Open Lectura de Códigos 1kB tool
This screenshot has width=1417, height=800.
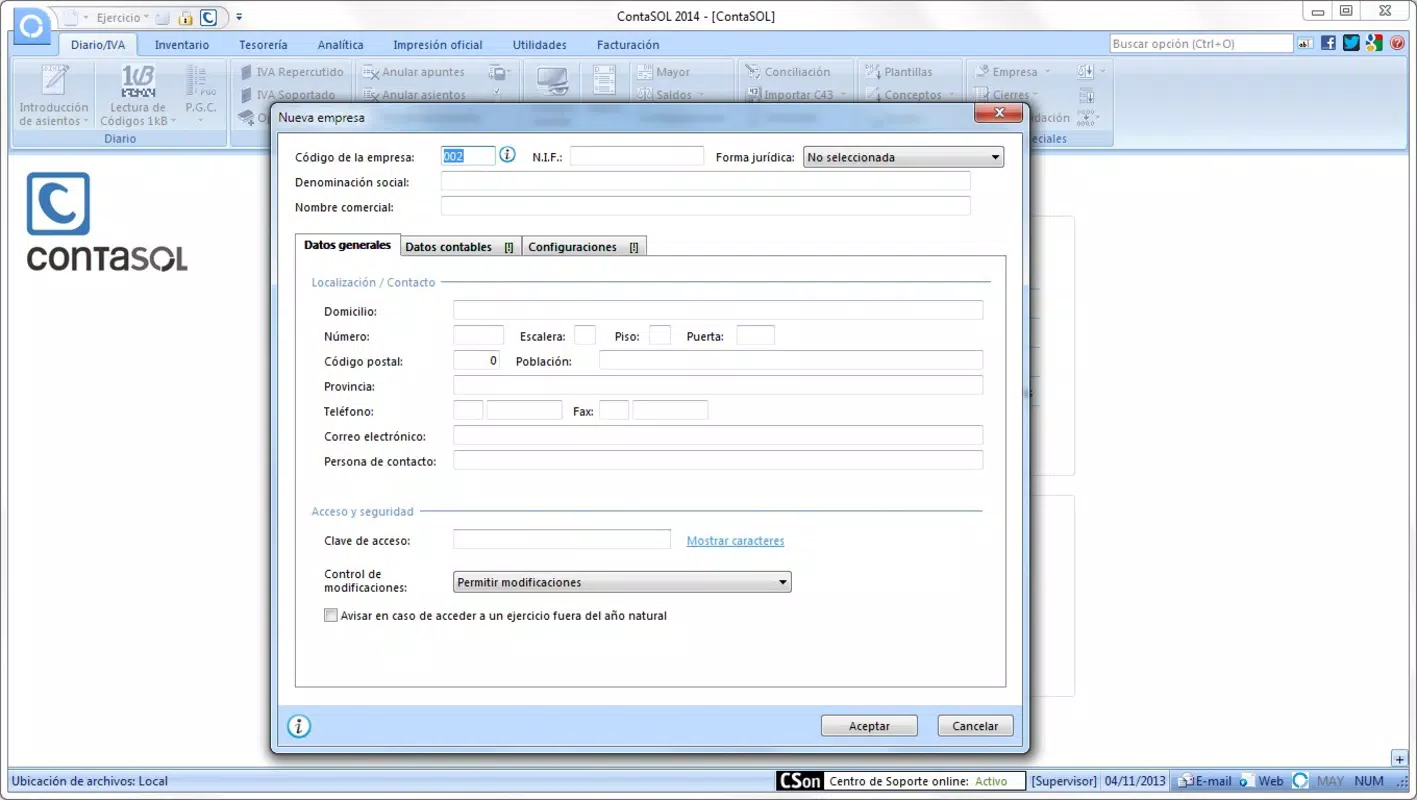pyautogui.click(x=138, y=95)
